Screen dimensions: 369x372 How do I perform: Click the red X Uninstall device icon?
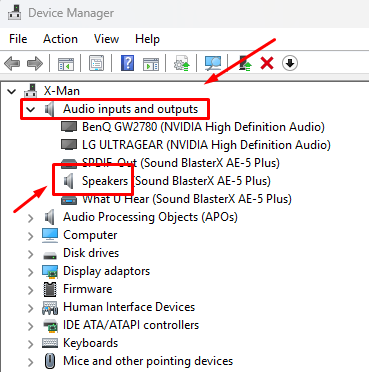(267, 63)
